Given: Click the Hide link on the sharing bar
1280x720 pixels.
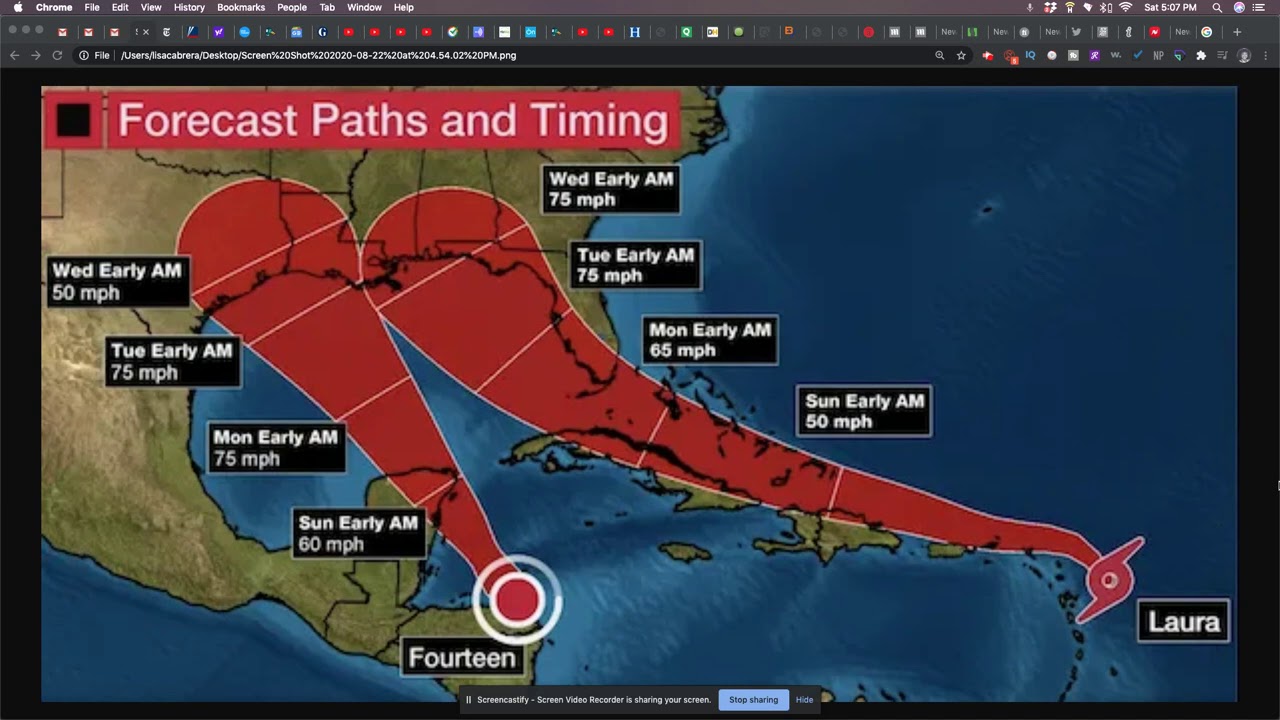Looking at the screenshot, I should 804,700.
